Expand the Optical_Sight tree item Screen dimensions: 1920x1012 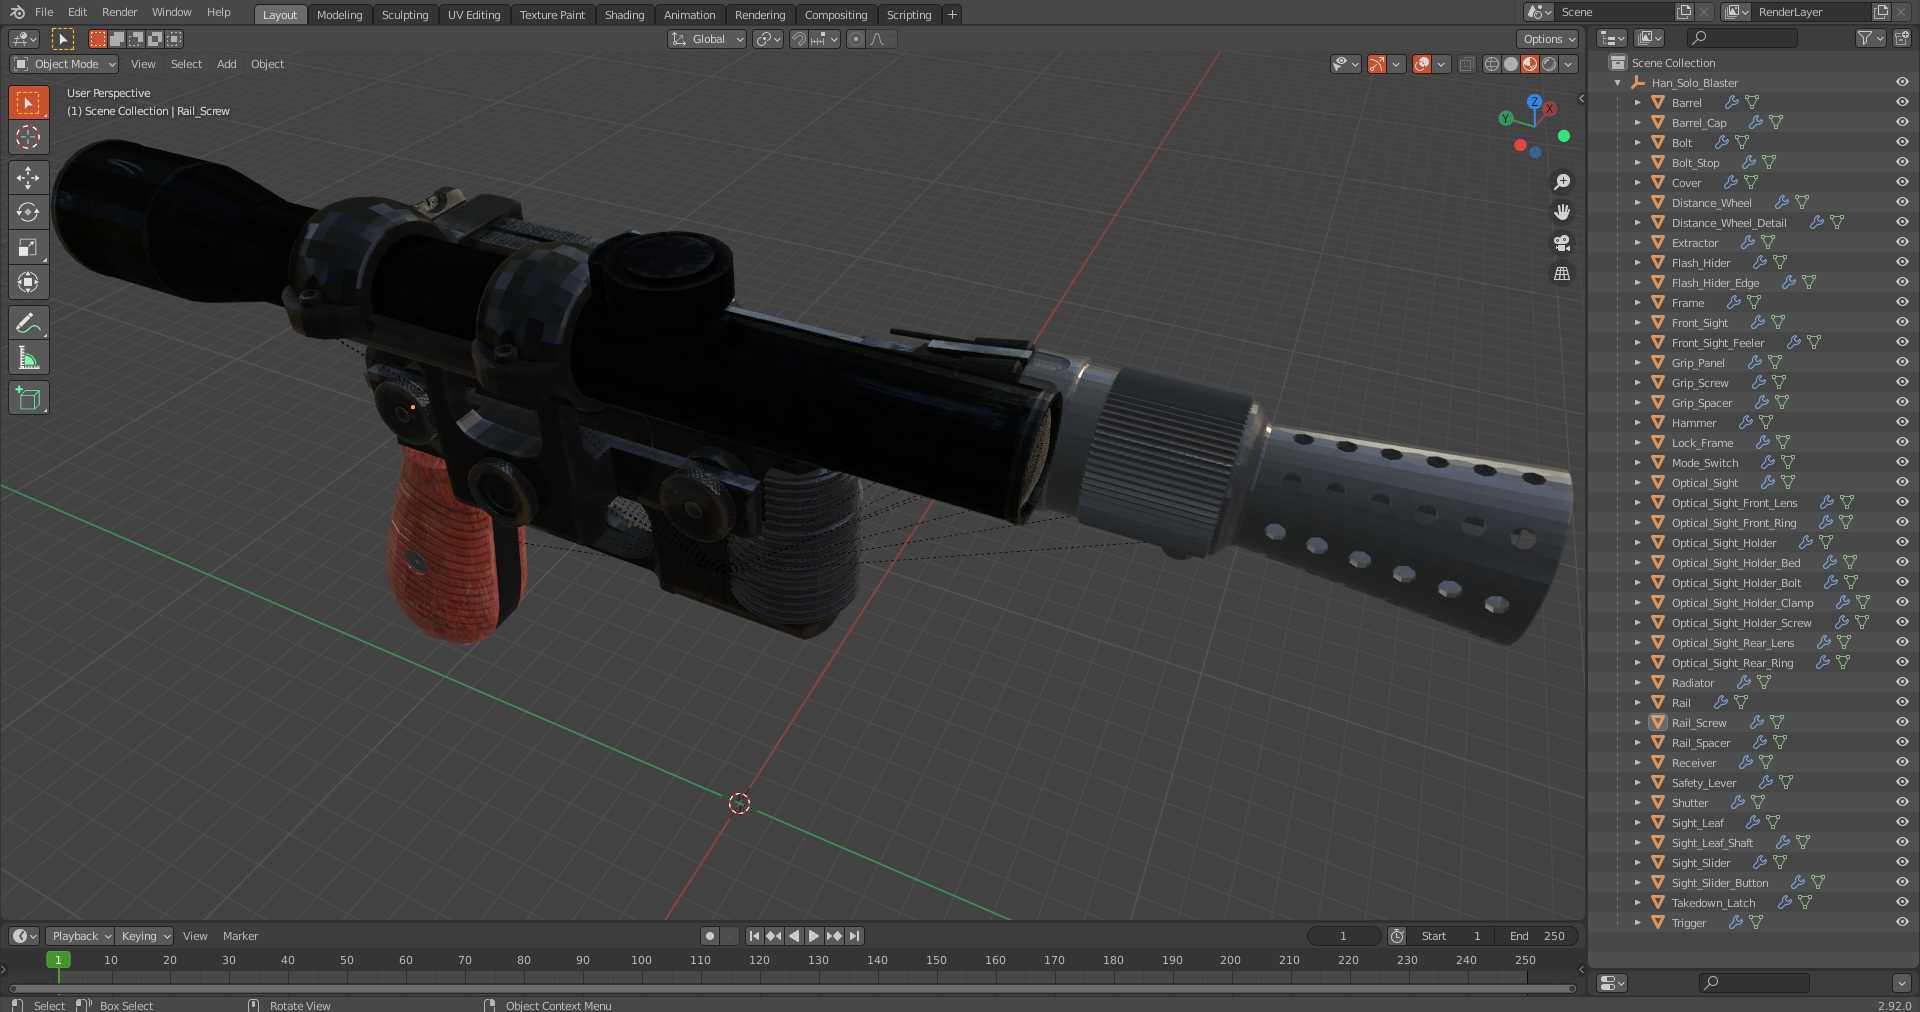pyautogui.click(x=1637, y=483)
